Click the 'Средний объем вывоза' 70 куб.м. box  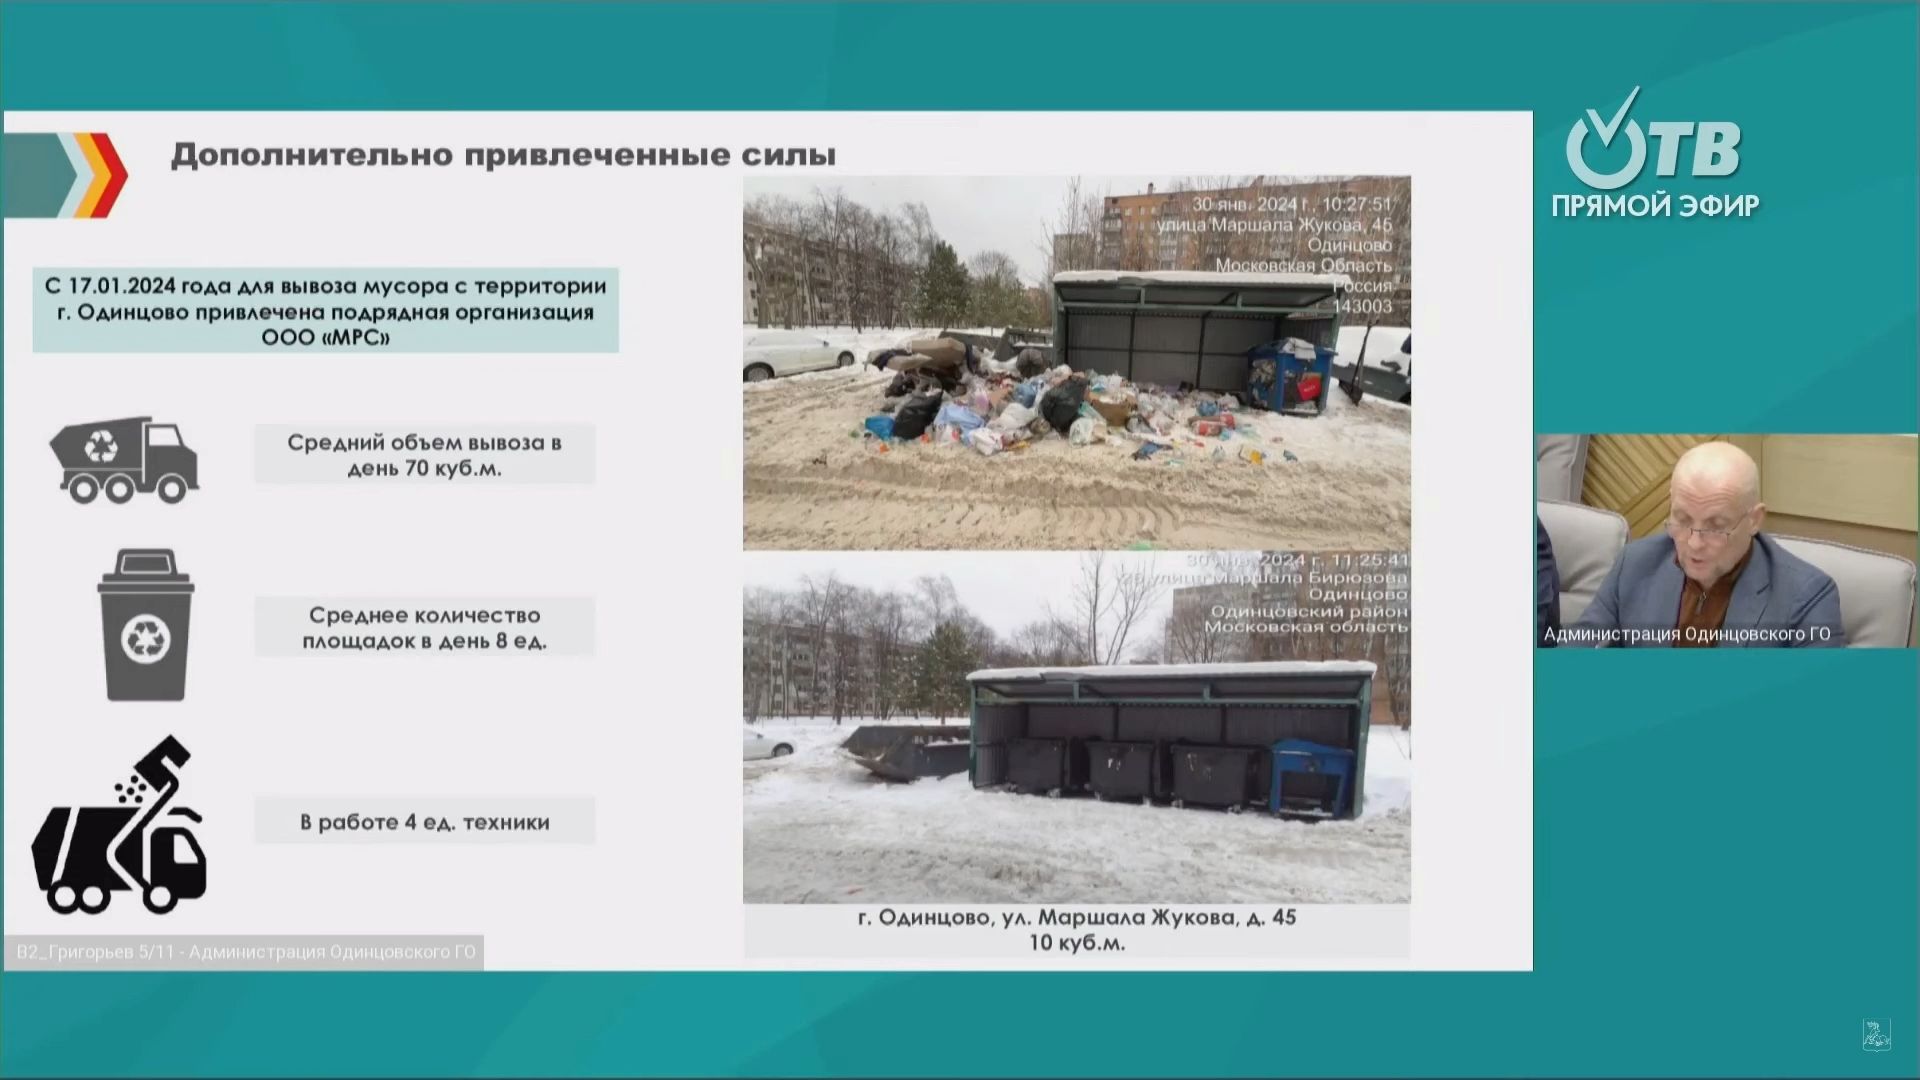(x=425, y=455)
